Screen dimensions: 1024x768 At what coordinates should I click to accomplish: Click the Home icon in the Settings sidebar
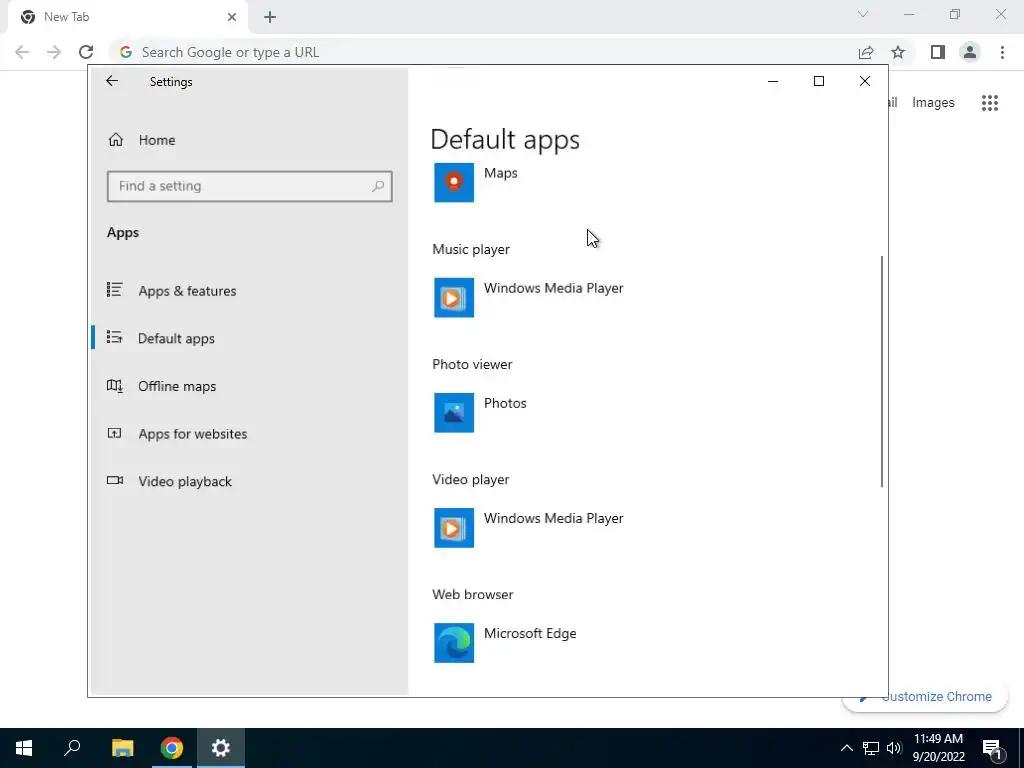click(x=116, y=140)
